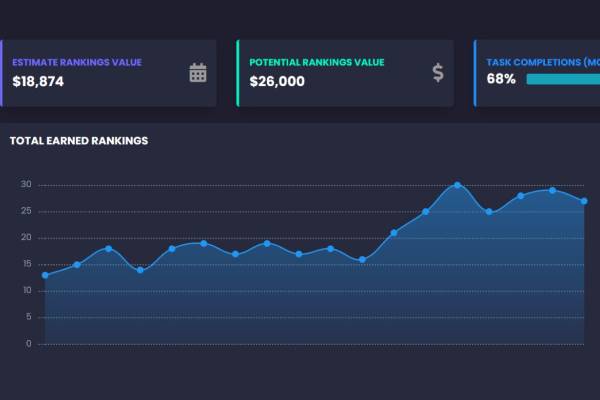The width and height of the screenshot is (600, 400).
Task: Click the y-axis label 20
Action: (x=26, y=237)
